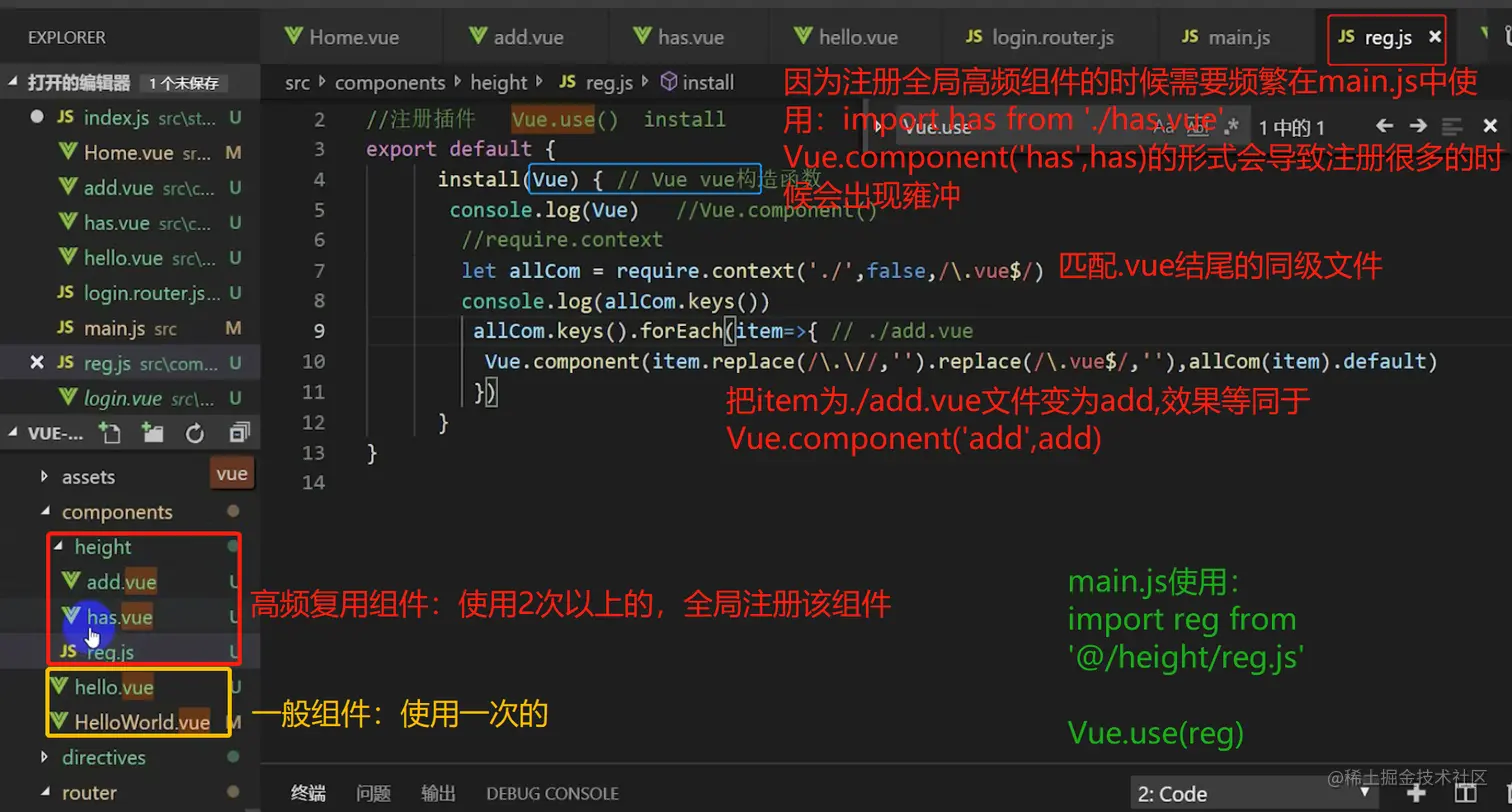The image size is (1512, 812).
Task: Select login.vue in the open editors list
Action: [x=121, y=397]
